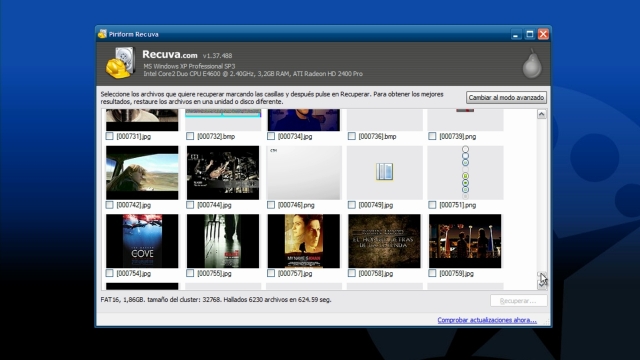640x360 pixels.
Task: Click the [000746].png file name label
Action: tap(296, 205)
